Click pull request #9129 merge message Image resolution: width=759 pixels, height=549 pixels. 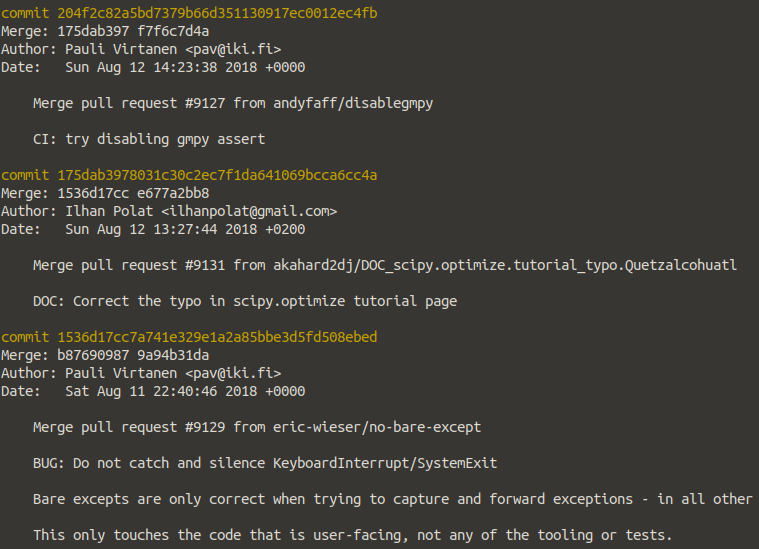257,427
